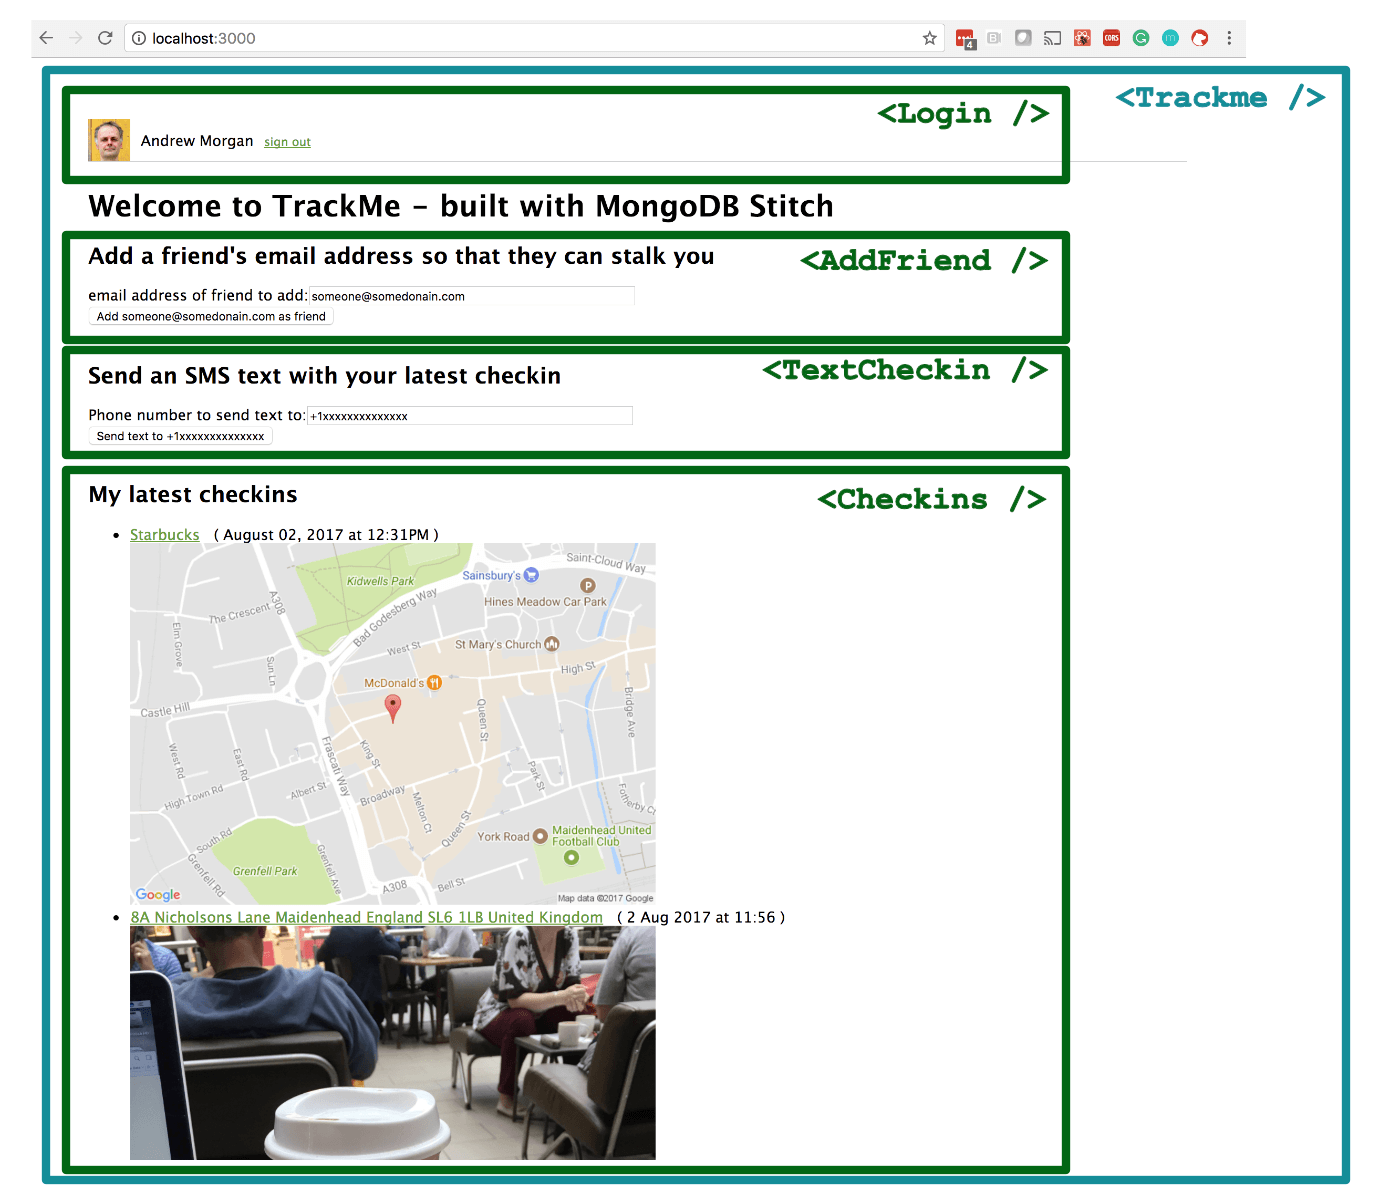This screenshot has width=1390, height=1200.
Task: Click the B-labeled extension icon
Action: (x=994, y=37)
